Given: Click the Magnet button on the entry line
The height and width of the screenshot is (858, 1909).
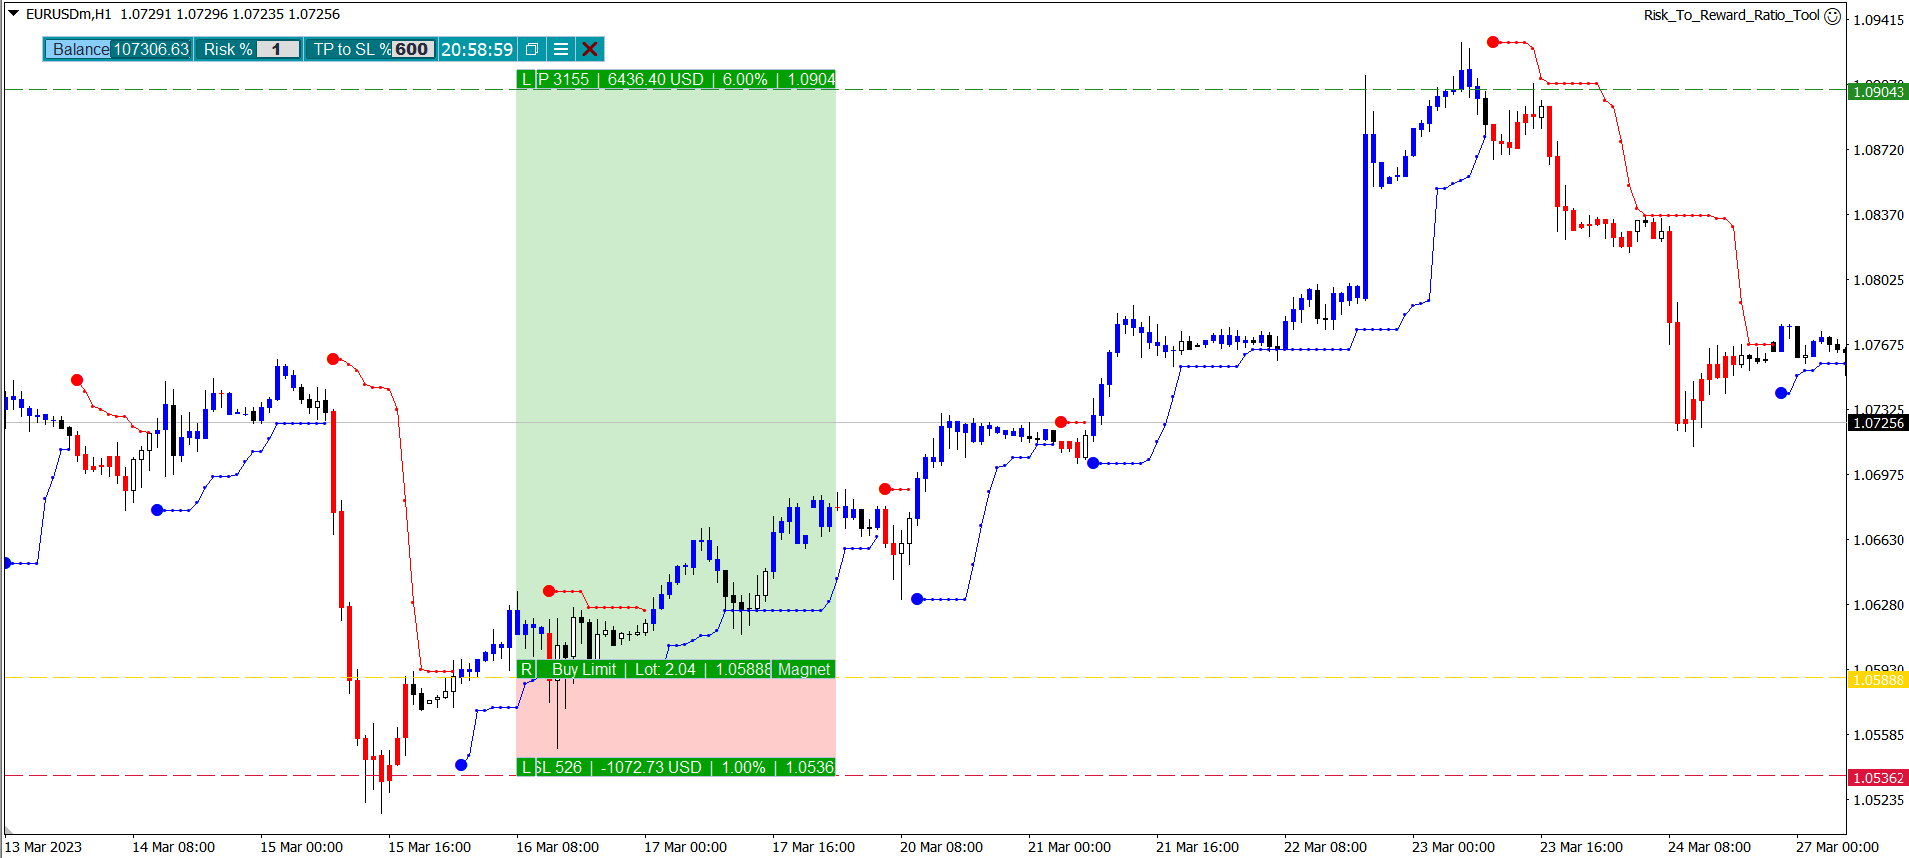Looking at the screenshot, I should coord(804,669).
